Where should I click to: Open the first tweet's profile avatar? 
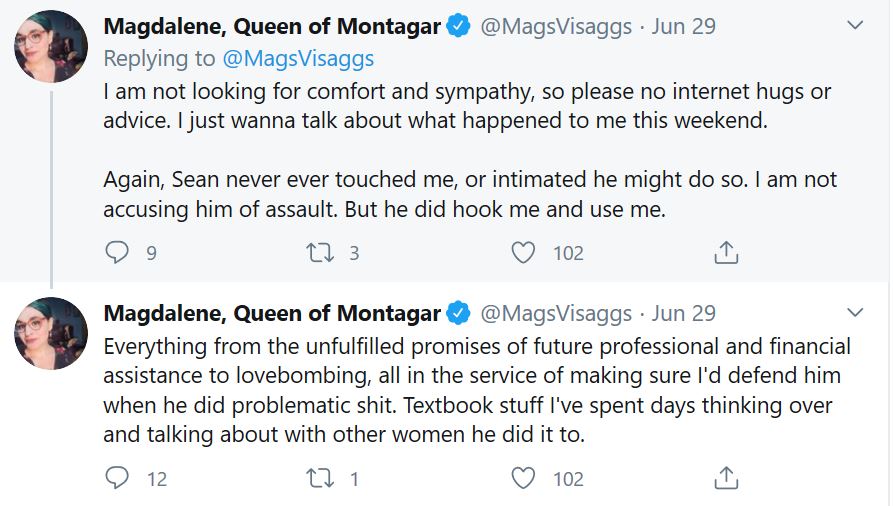[x=50, y=47]
